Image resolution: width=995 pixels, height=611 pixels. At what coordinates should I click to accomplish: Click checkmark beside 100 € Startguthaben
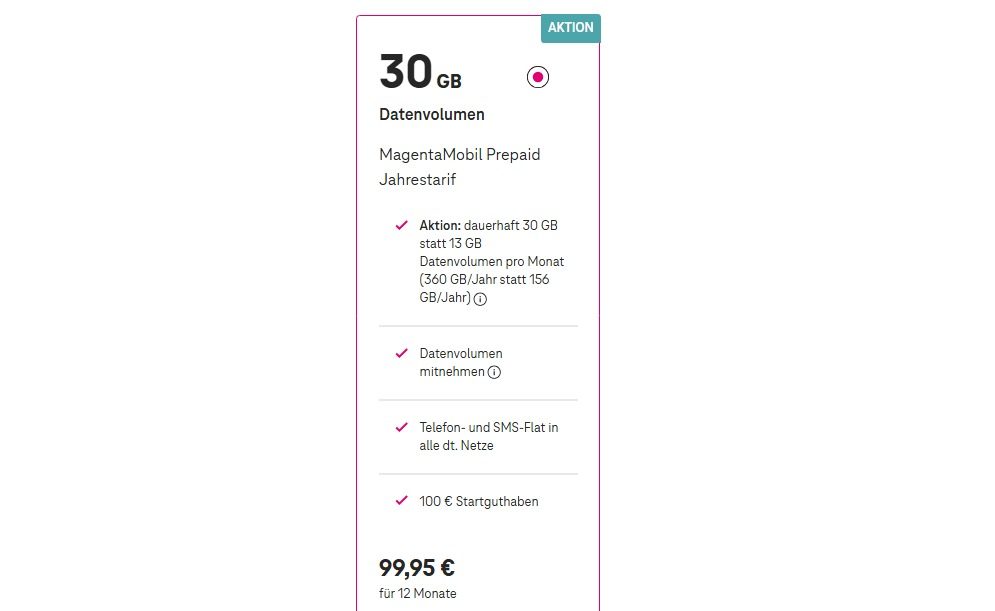(x=402, y=501)
